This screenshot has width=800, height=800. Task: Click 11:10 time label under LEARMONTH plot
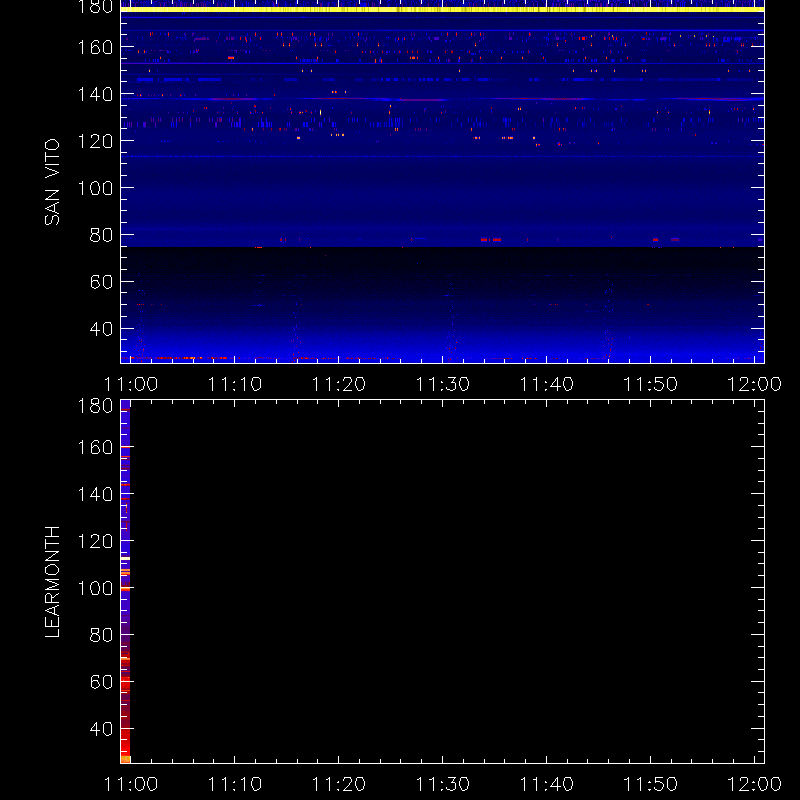235,784
